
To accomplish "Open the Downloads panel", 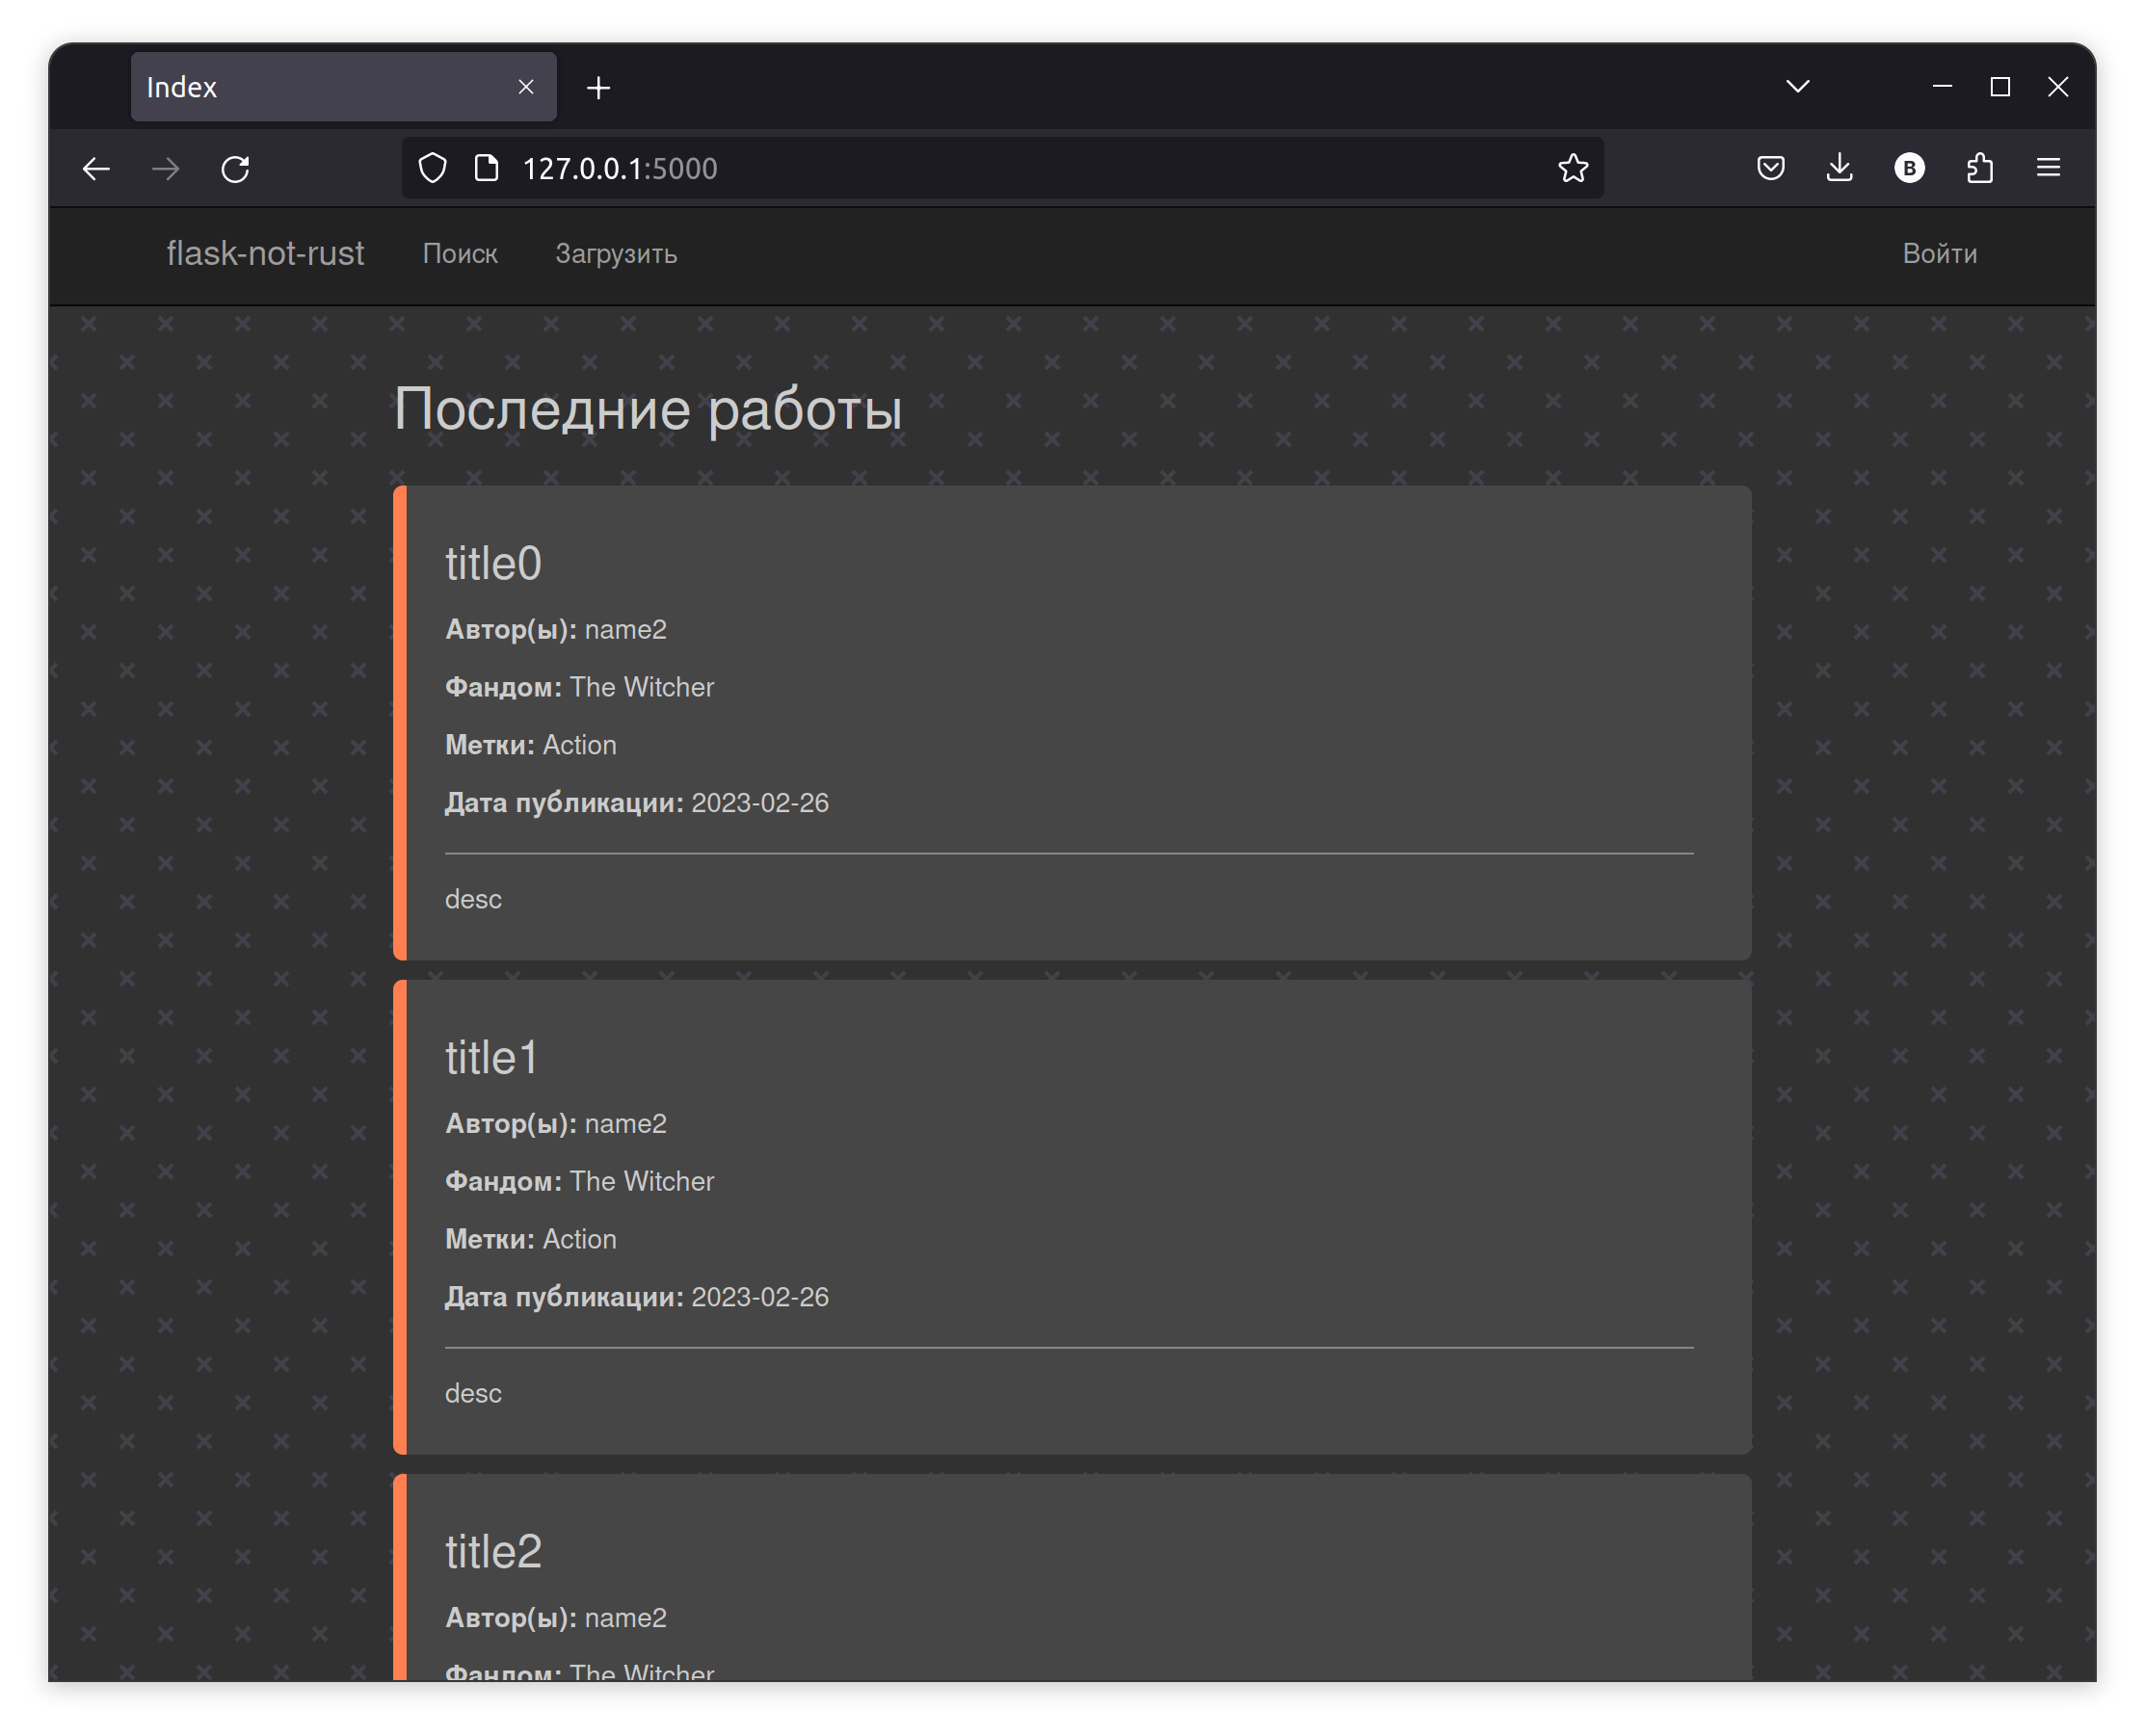I will pos(1839,168).
